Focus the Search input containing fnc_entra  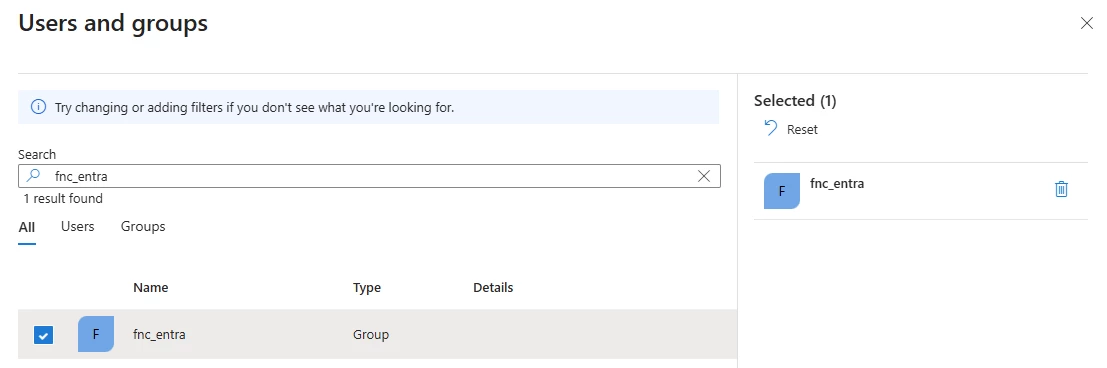(x=369, y=176)
